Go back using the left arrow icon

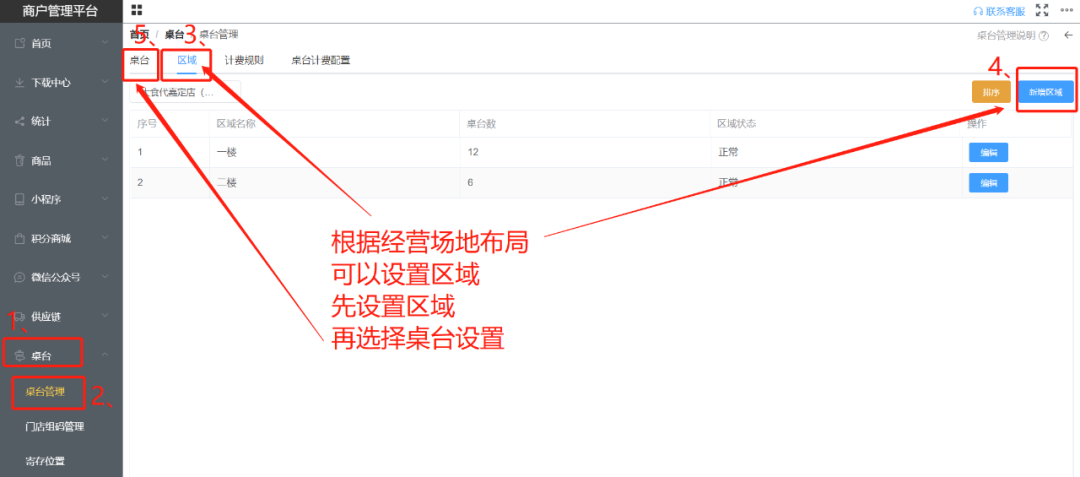(1068, 35)
